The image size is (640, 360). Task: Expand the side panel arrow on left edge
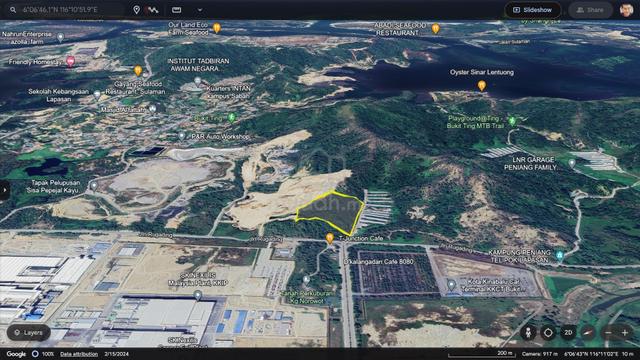tap(4, 190)
